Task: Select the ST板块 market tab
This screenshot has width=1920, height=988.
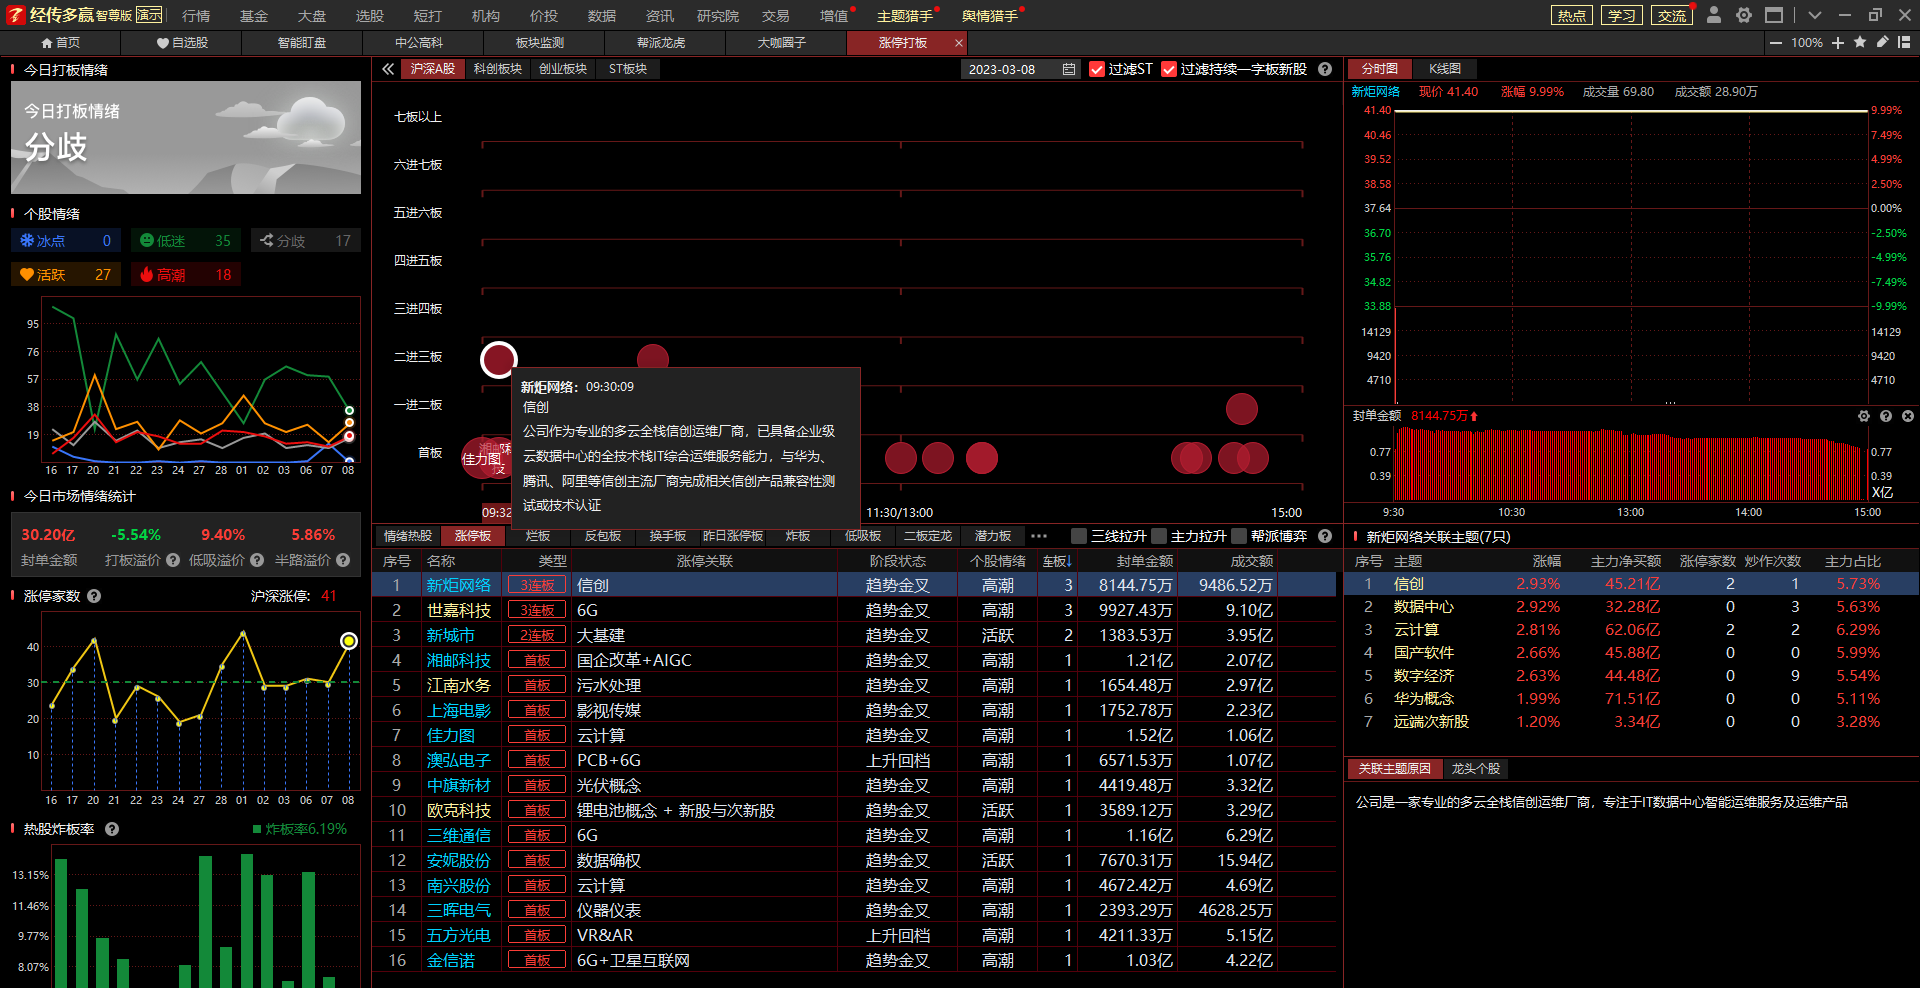Action: (x=628, y=69)
